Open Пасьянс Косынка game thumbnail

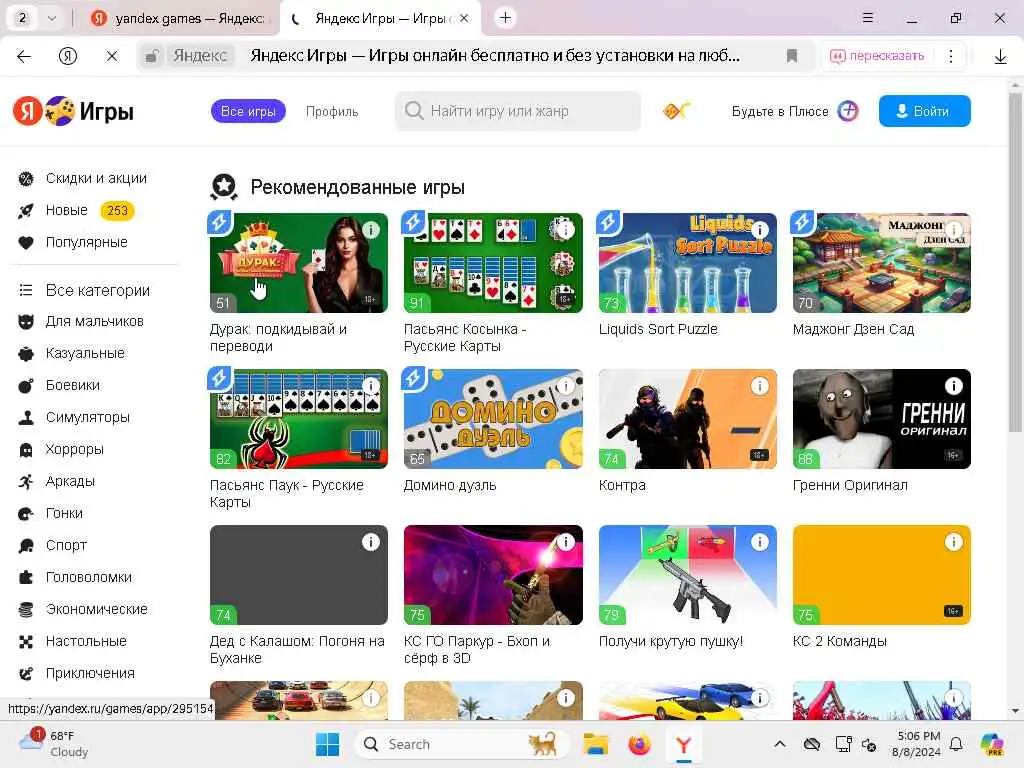[493, 263]
